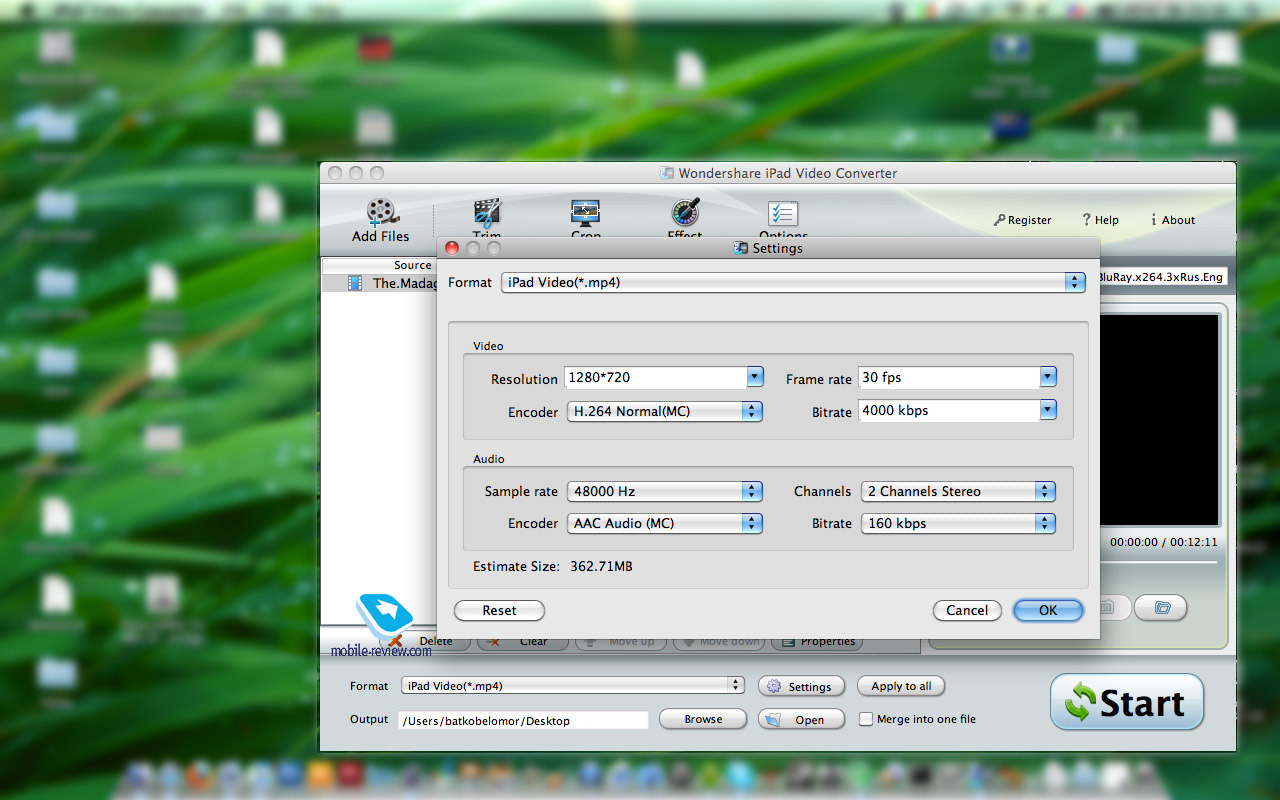Click Reset in the Settings dialog
Screen dimensions: 1280x800
(x=499, y=610)
